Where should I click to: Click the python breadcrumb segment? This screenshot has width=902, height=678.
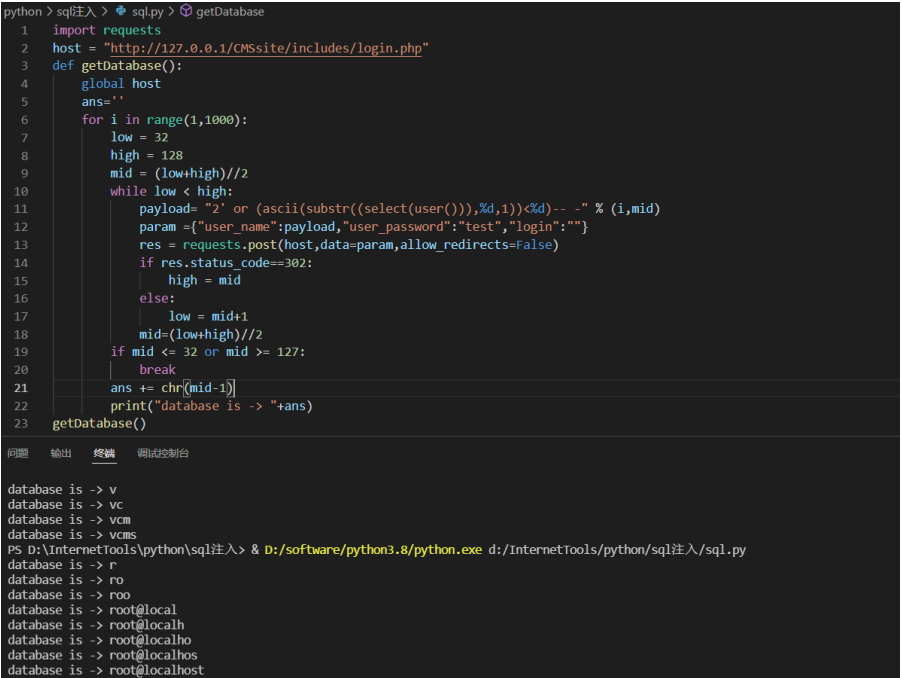(x=22, y=12)
